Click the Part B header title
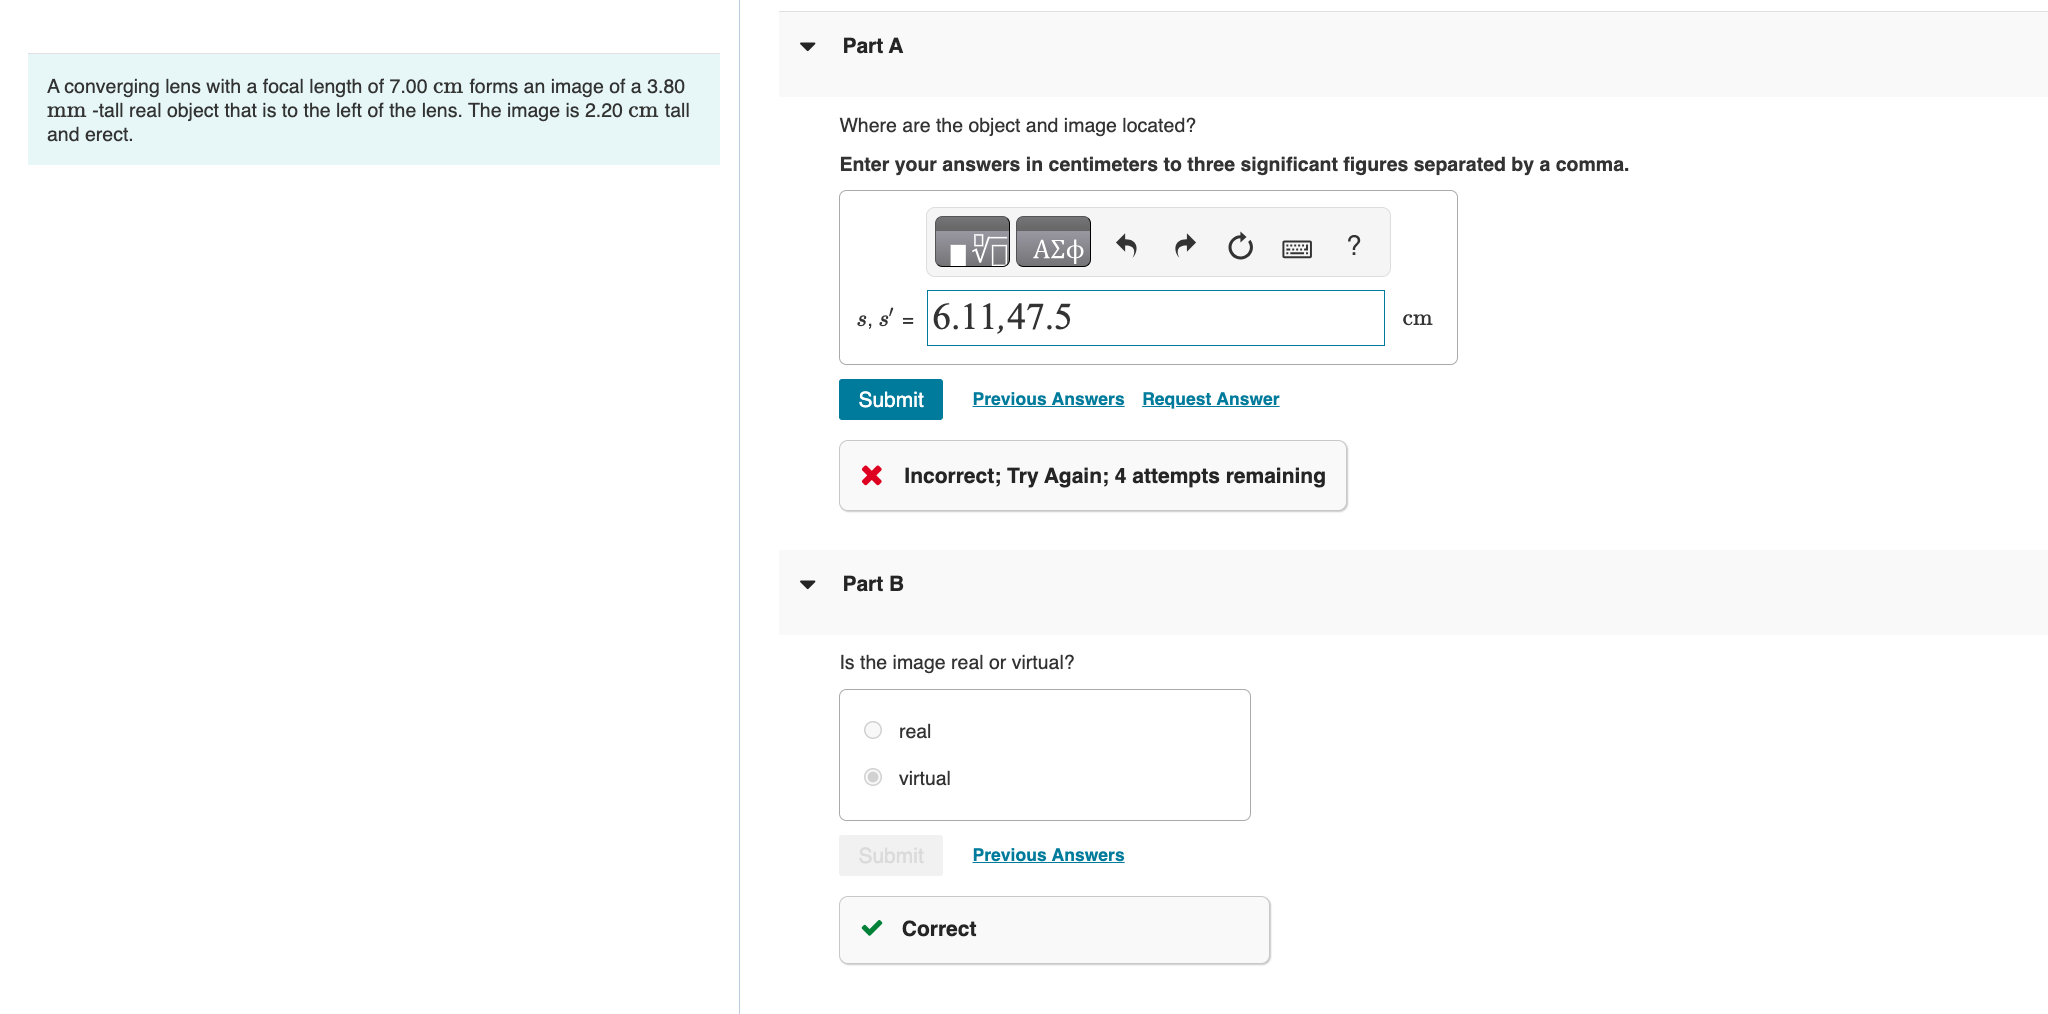2048x1014 pixels. click(x=872, y=584)
